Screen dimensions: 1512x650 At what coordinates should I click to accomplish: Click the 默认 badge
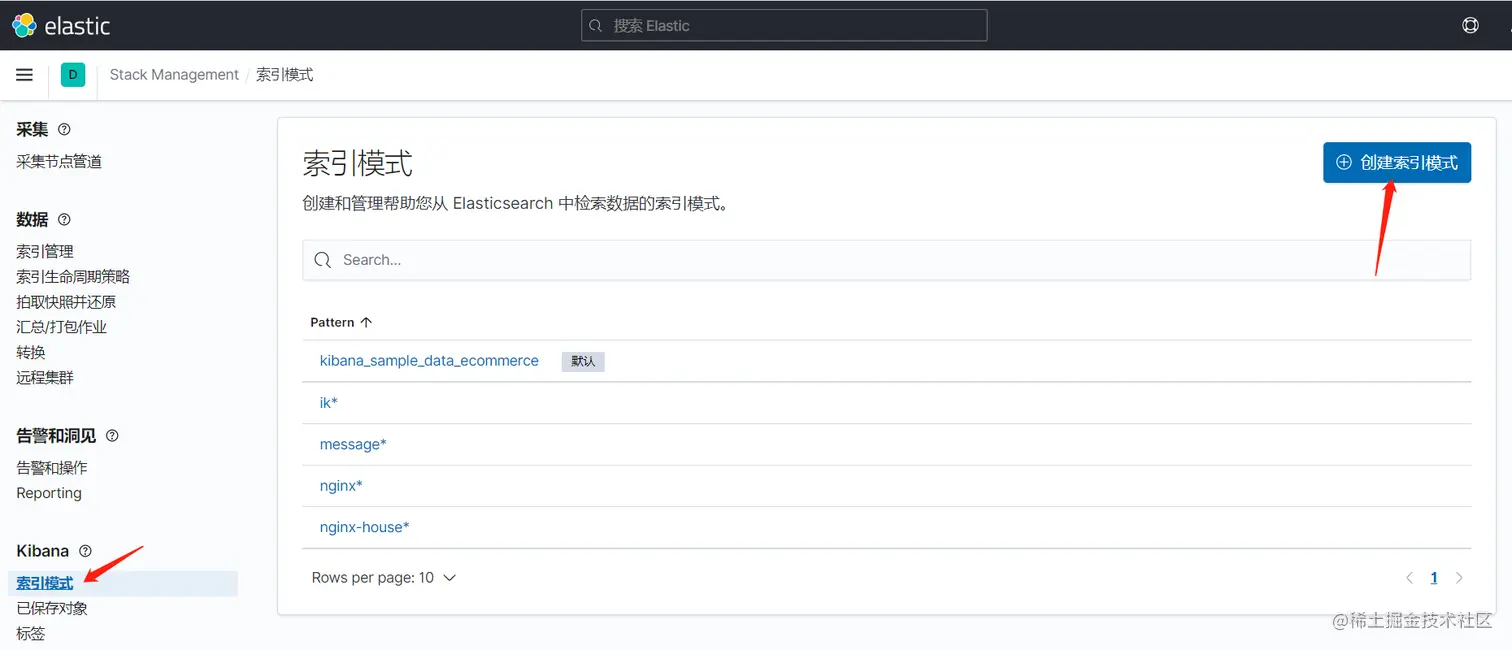pyautogui.click(x=583, y=362)
